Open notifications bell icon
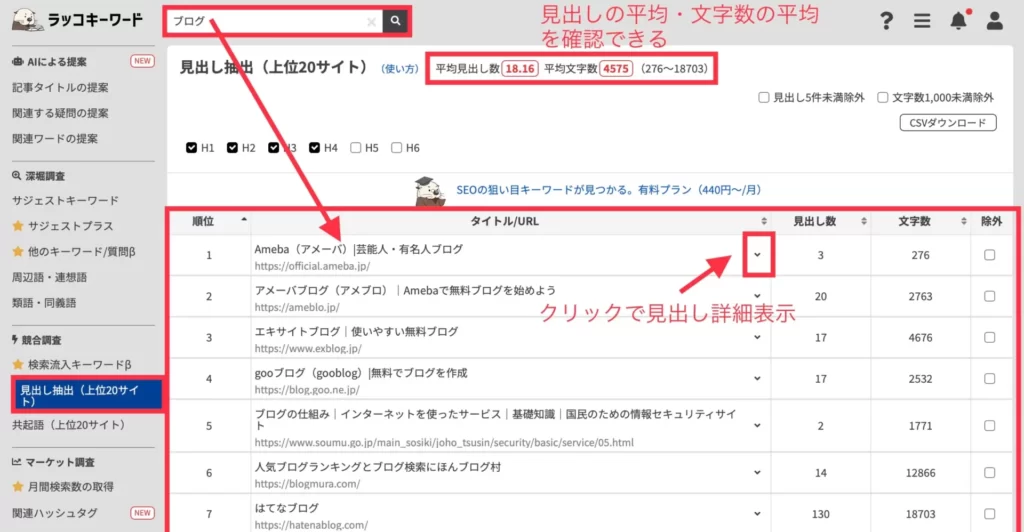This screenshot has width=1024, height=532. (x=959, y=20)
